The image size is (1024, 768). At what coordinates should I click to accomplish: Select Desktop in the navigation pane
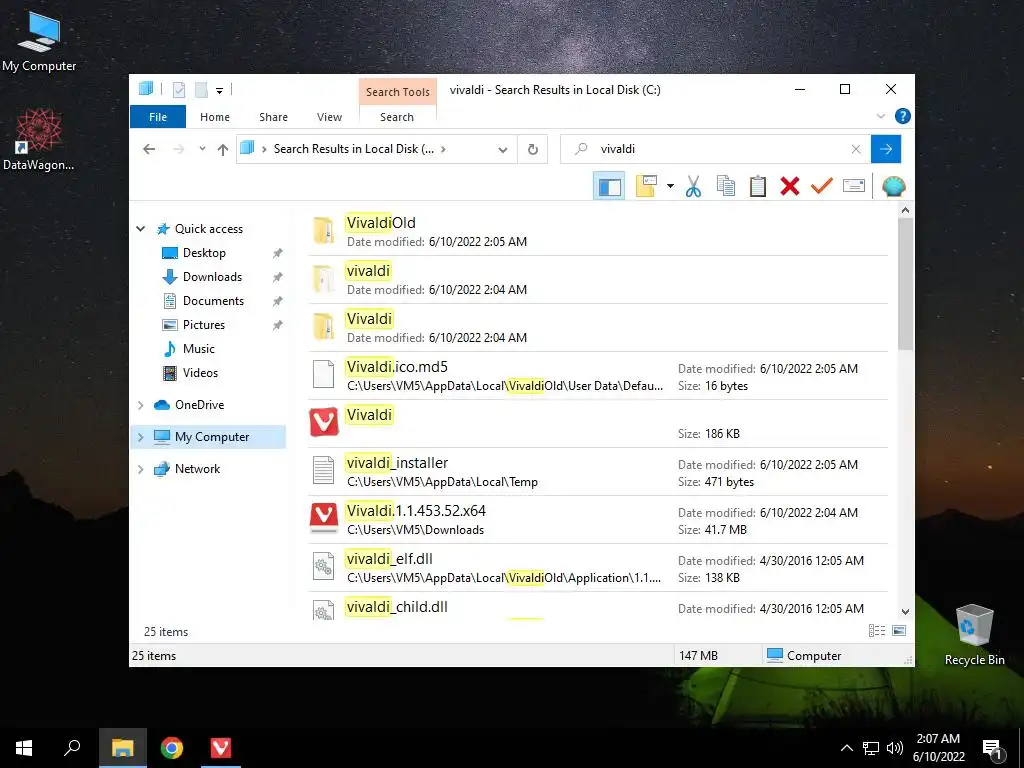coord(204,253)
